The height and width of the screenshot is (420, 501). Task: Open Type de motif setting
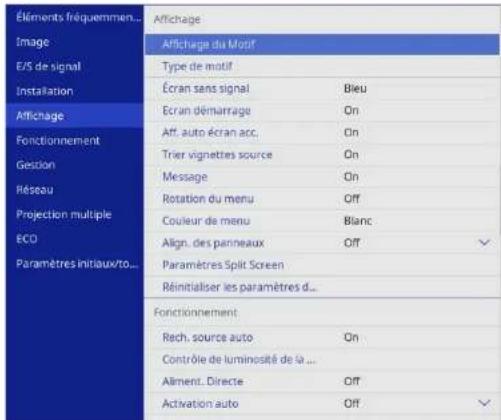tap(322, 66)
